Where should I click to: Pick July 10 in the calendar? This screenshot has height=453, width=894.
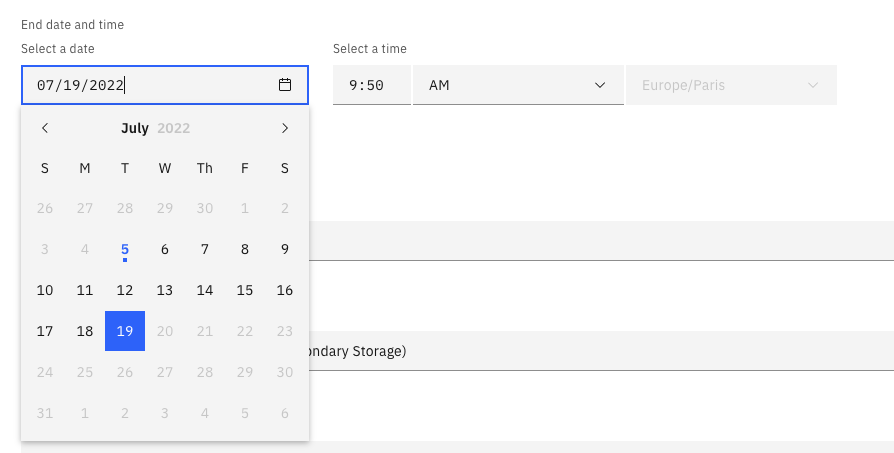pos(45,291)
